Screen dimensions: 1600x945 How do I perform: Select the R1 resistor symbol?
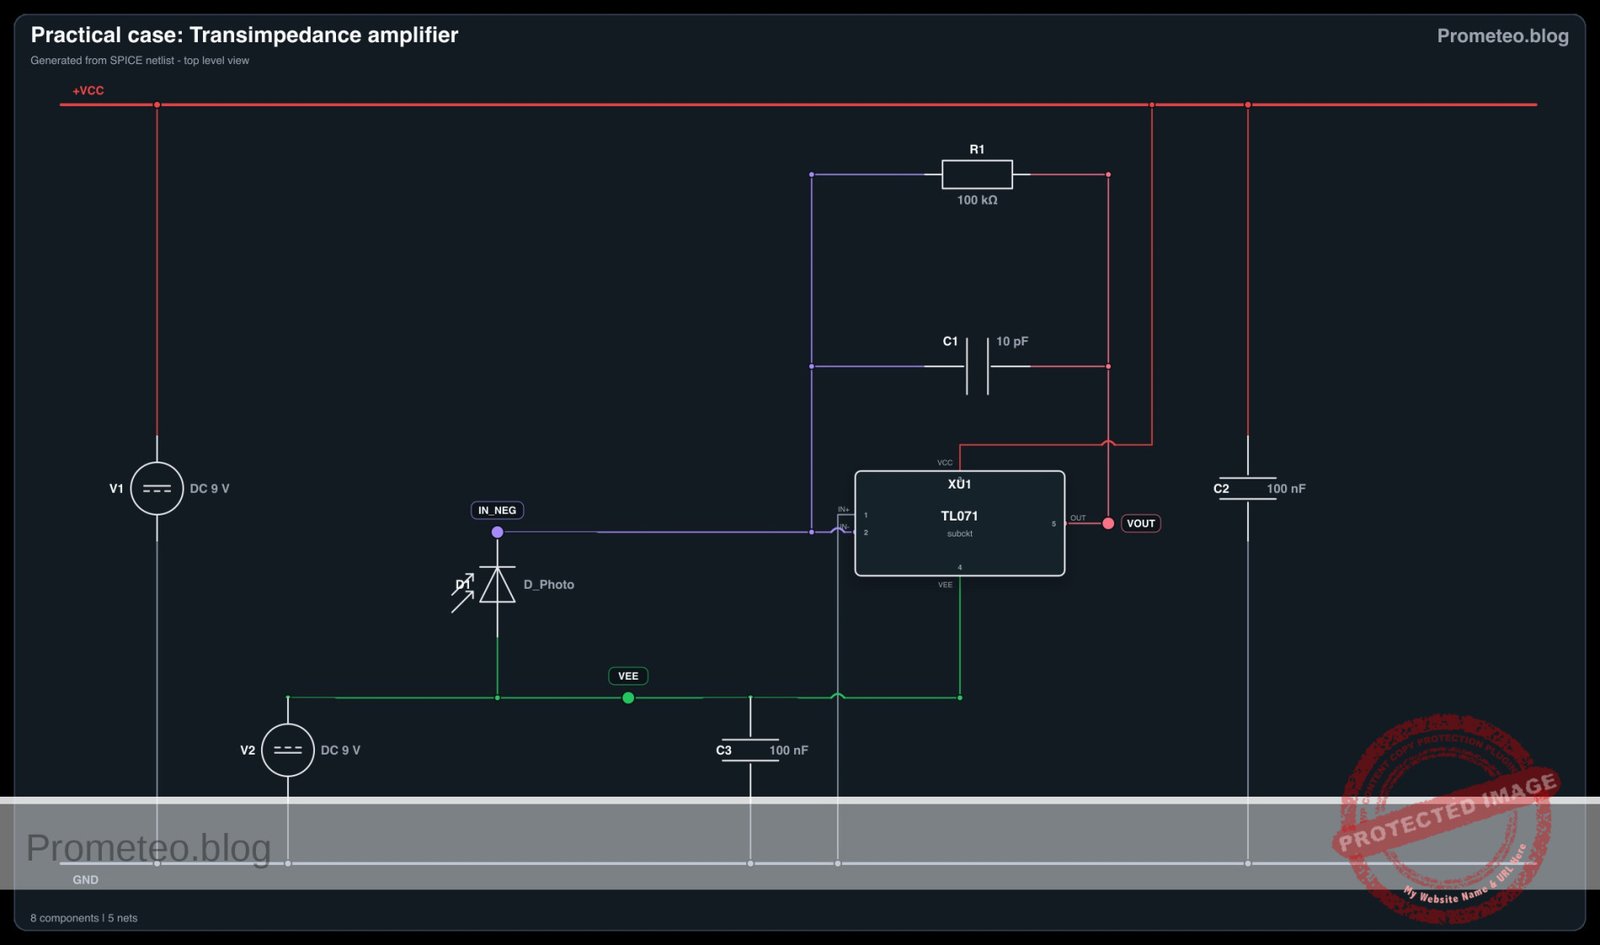tap(977, 174)
